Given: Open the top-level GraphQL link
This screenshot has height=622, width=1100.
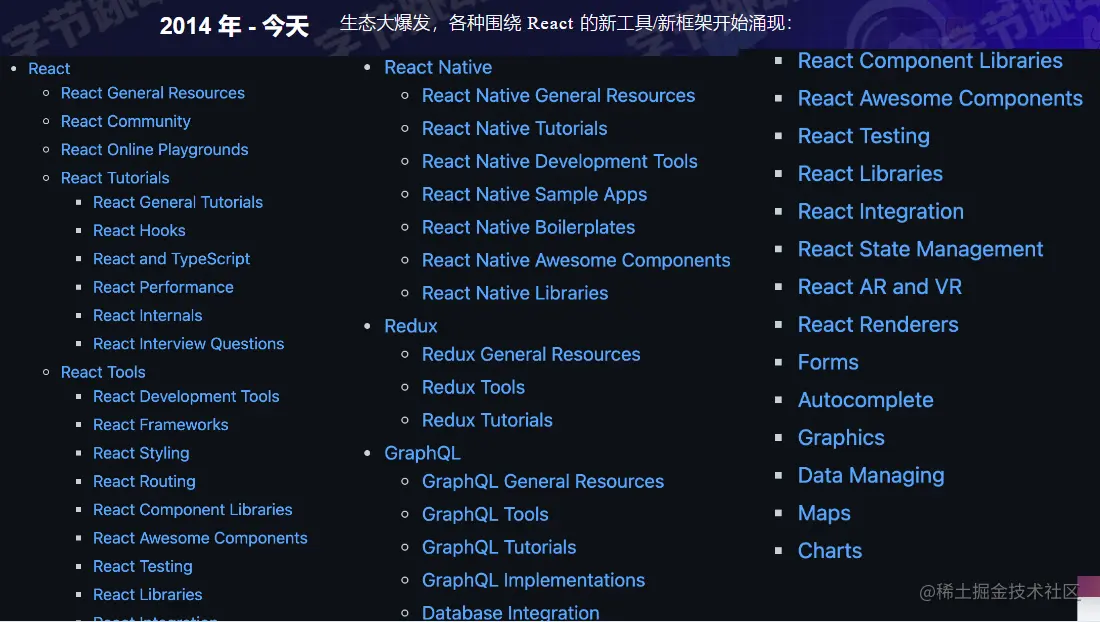Looking at the screenshot, I should pyautogui.click(x=423, y=453).
